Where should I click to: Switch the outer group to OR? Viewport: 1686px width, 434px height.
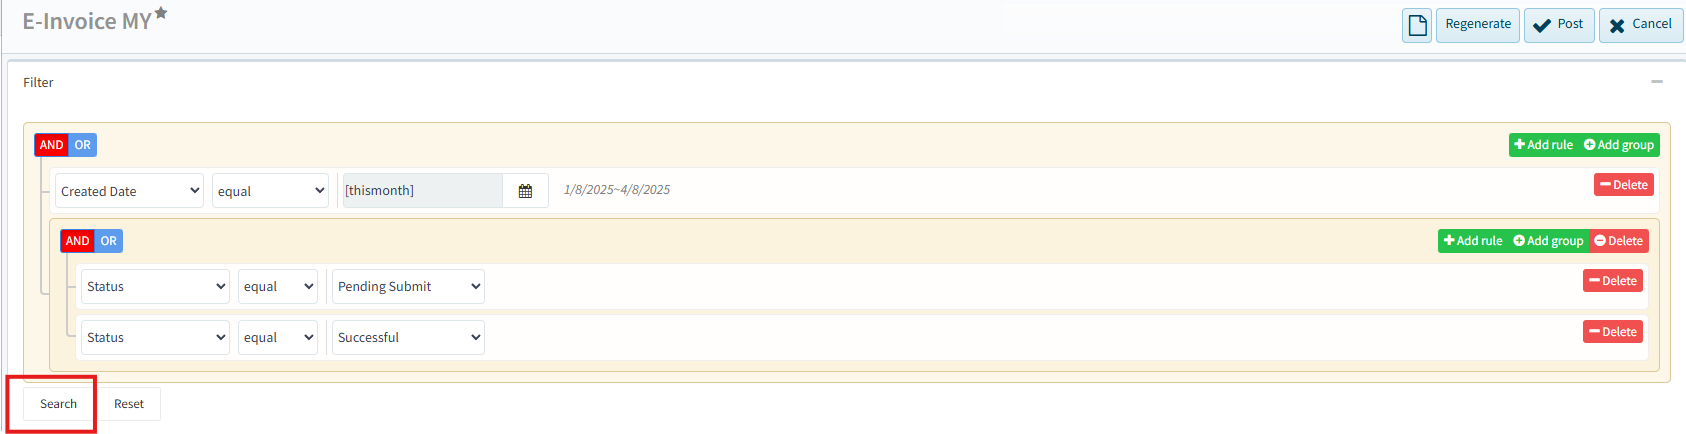pos(83,145)
